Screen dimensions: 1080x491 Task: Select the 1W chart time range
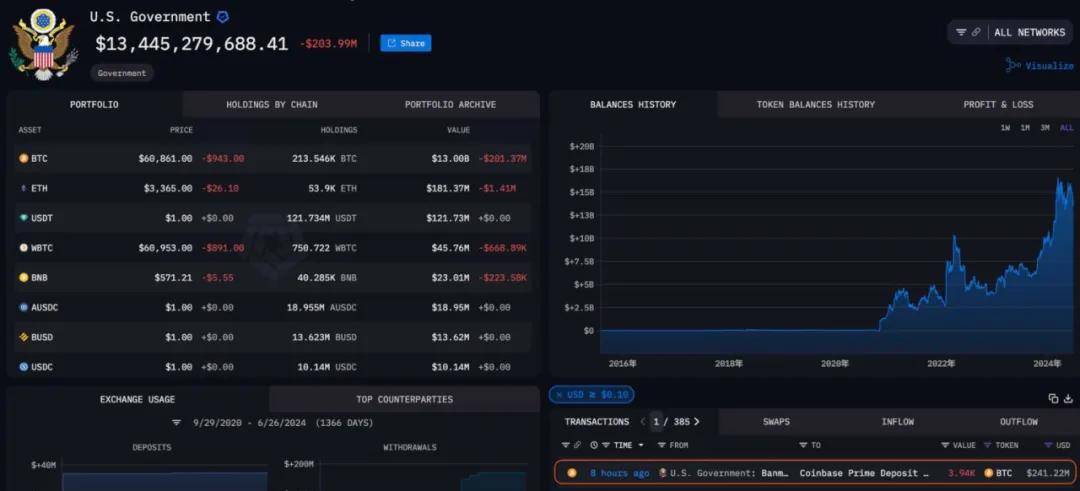pos(1005,128)
